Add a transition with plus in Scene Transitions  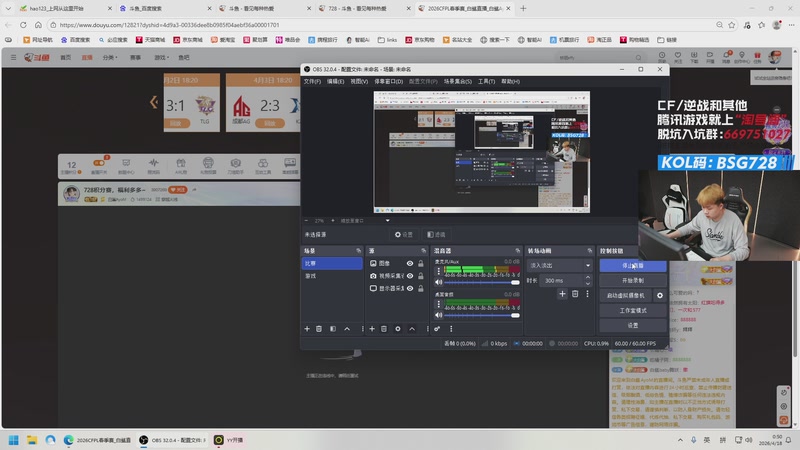coord(562,294)
